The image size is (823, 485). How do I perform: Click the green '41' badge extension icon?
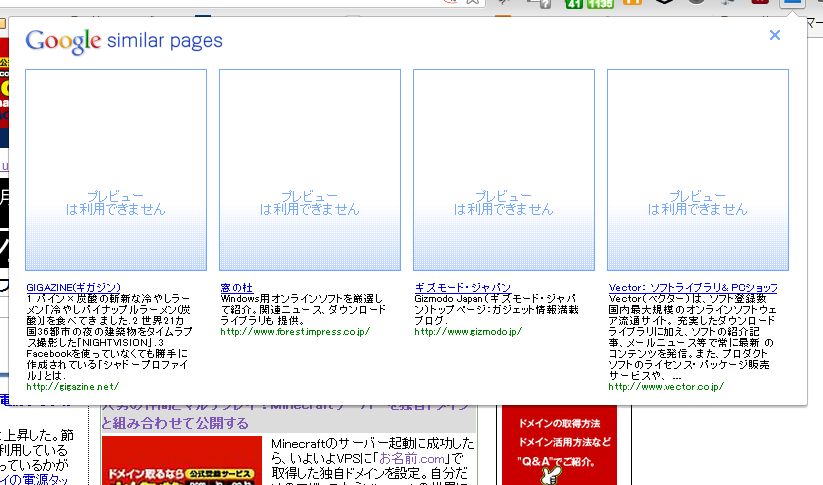point(574,3)
